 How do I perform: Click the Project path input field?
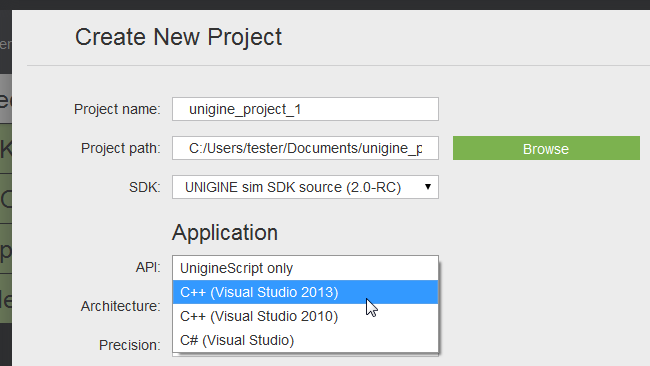305,148
